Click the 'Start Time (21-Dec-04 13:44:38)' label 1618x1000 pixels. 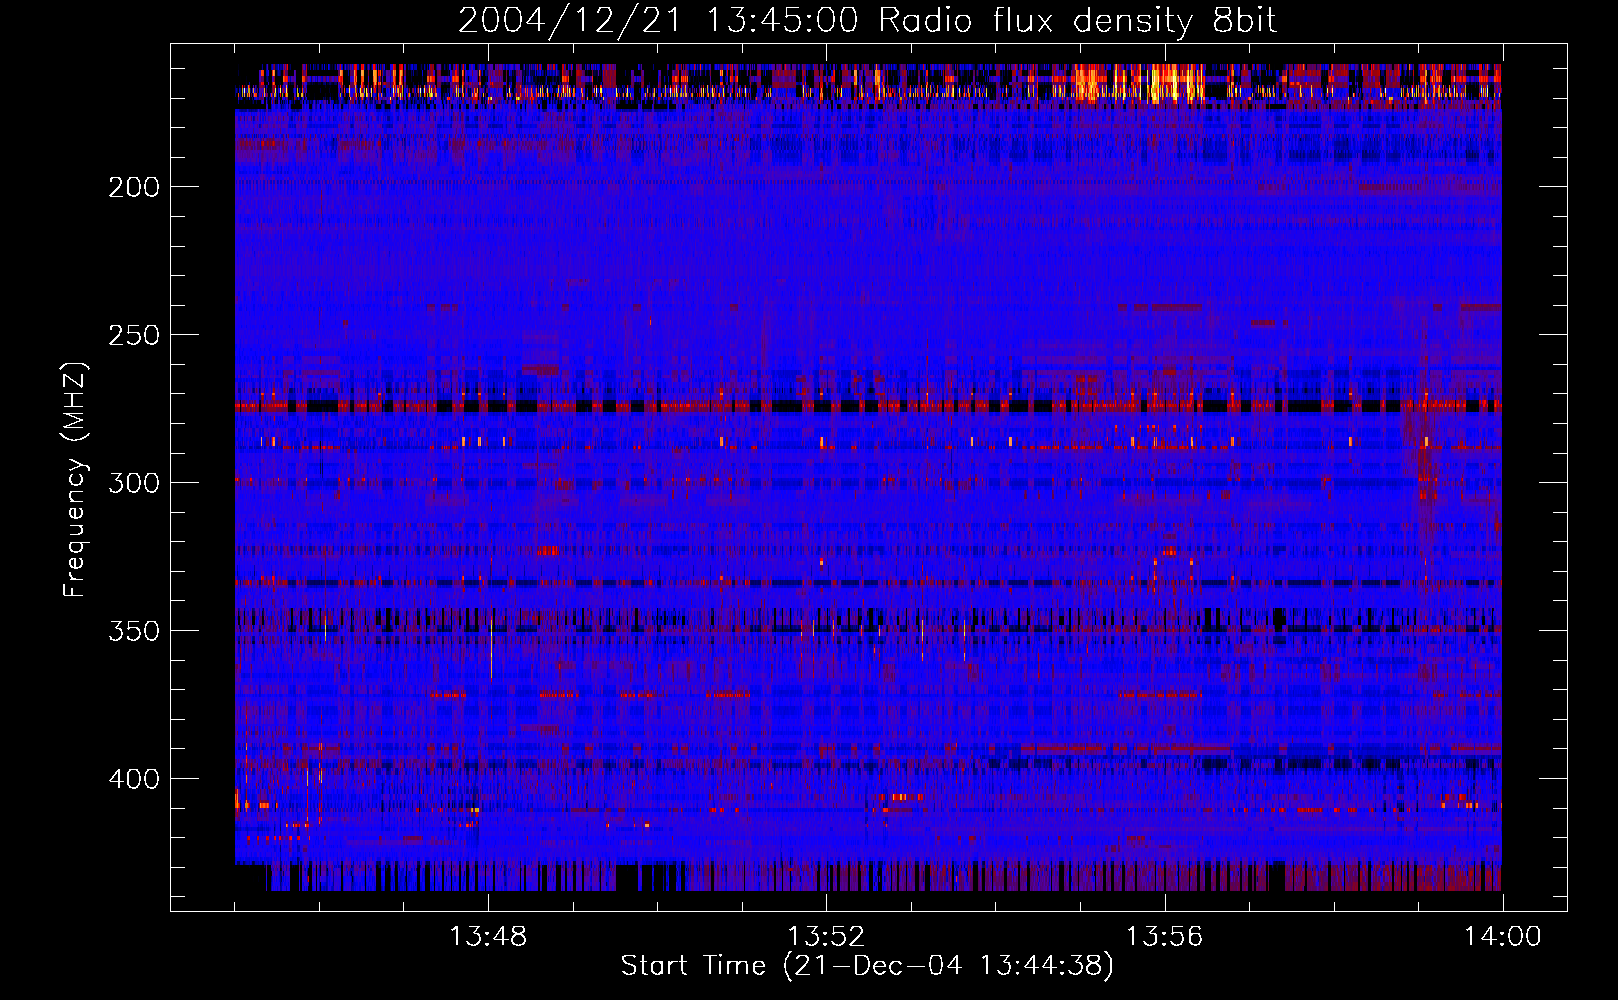coord(867,966)
